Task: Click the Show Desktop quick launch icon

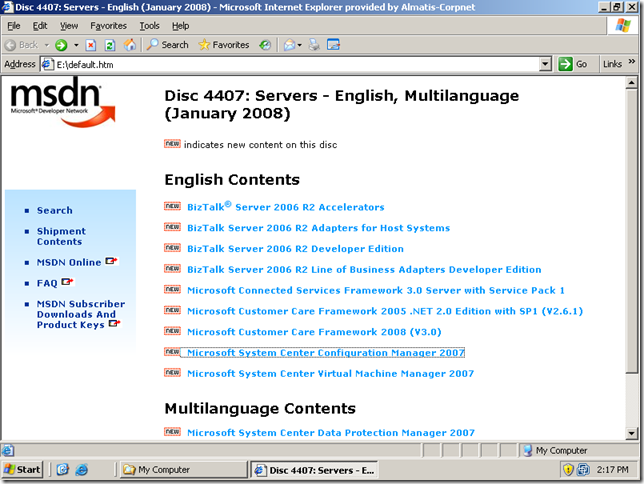Action: [x=63, y=470]
